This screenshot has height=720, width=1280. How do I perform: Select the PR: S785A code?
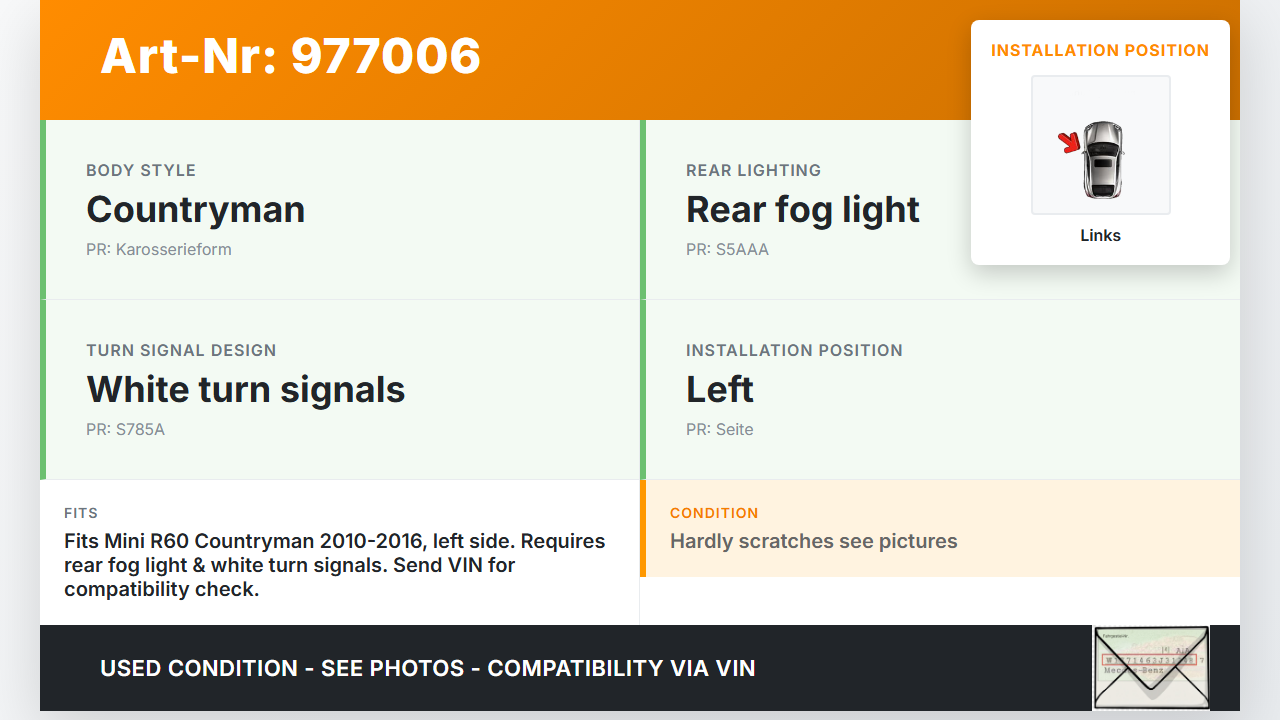click(x=125, y=430)
